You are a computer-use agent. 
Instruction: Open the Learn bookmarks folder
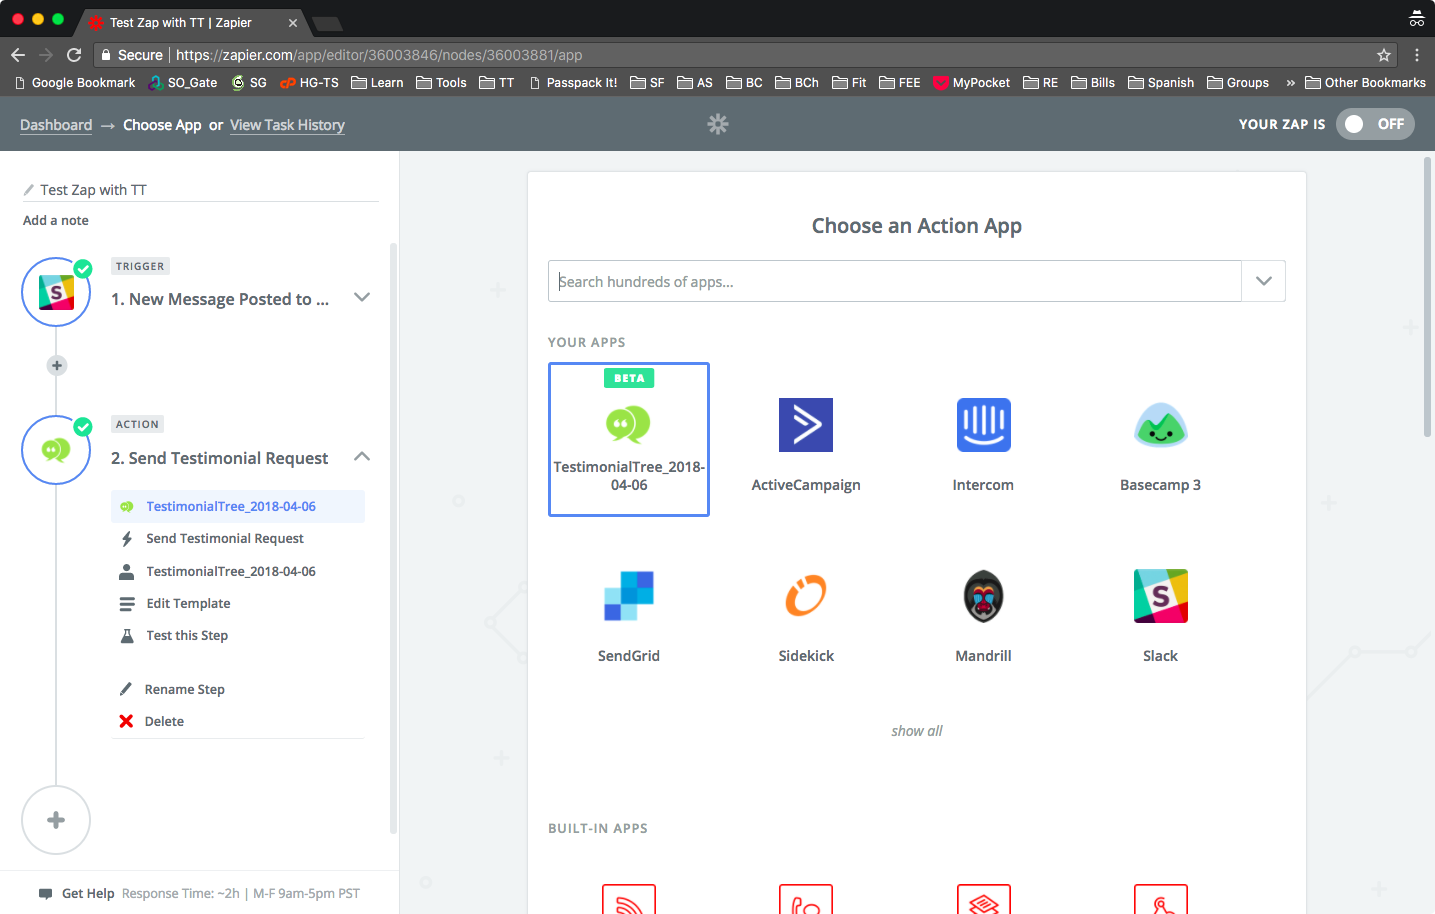click(x=377, y=83)
